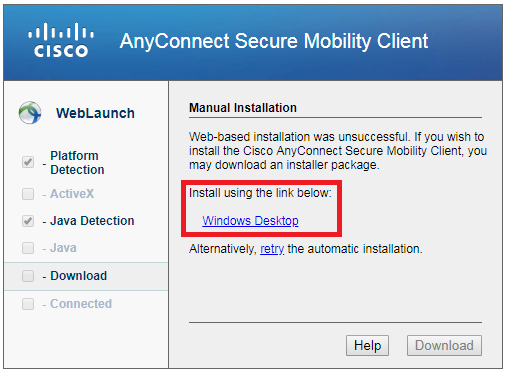Click the retry automatic installation link
This screenshot has height=372, width=505.
[x=272, y=249]
